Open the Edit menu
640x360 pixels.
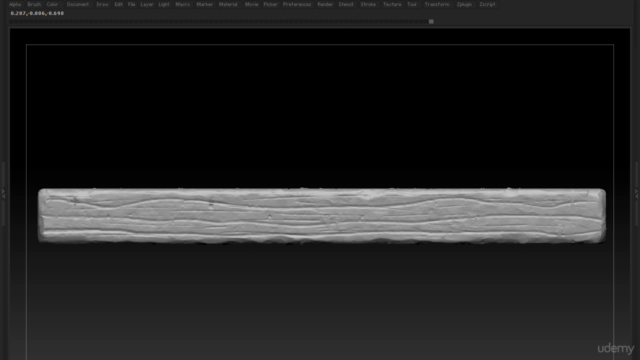(118, 4)
